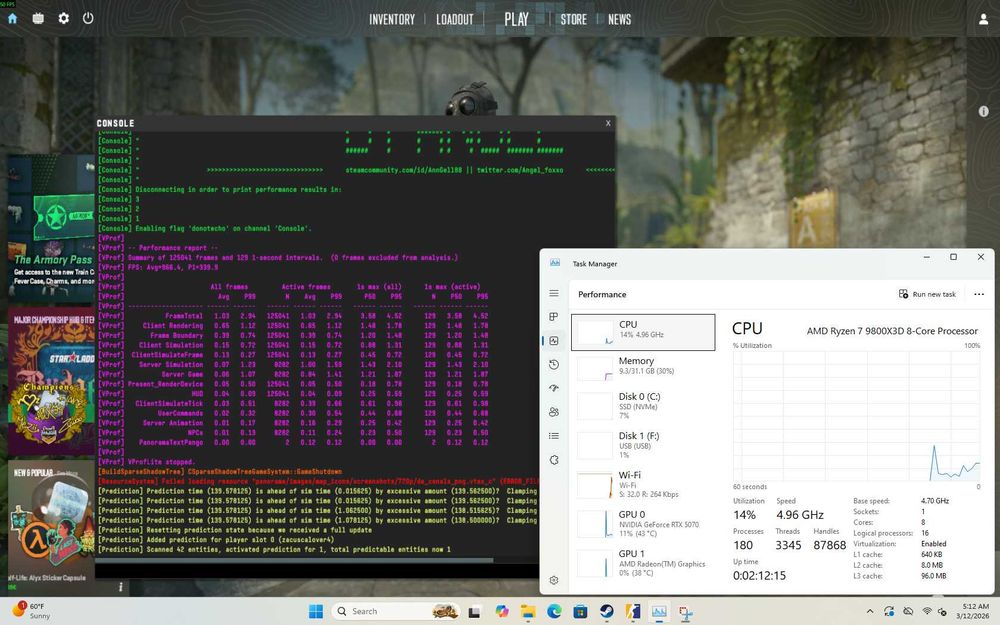Select Disk 1 (F:) performance item
Image resolution: width=1000 pixels, height=625 pixels.
(643, 445)
